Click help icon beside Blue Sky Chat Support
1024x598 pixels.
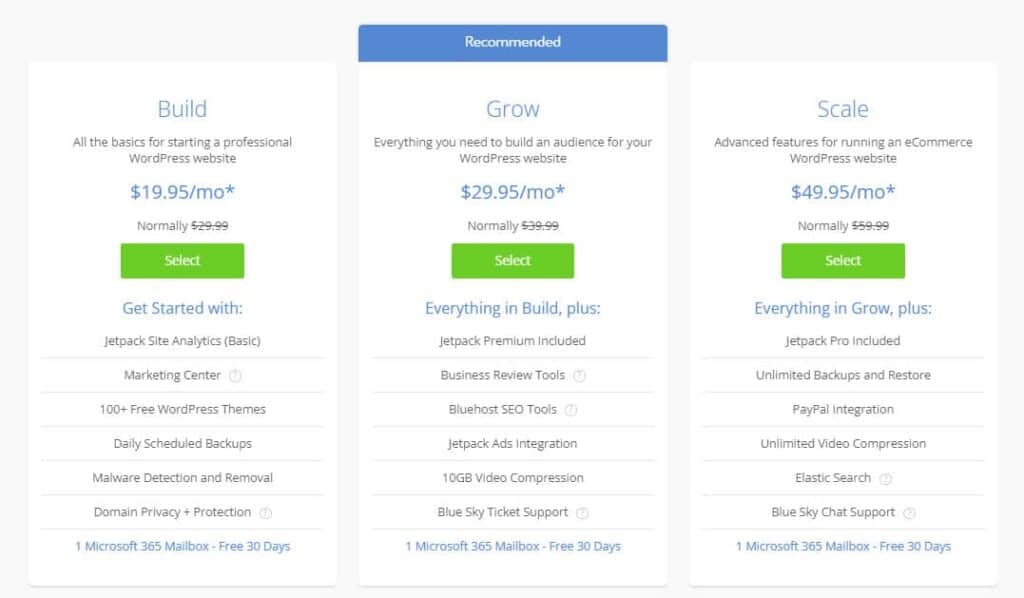point(909,512)
